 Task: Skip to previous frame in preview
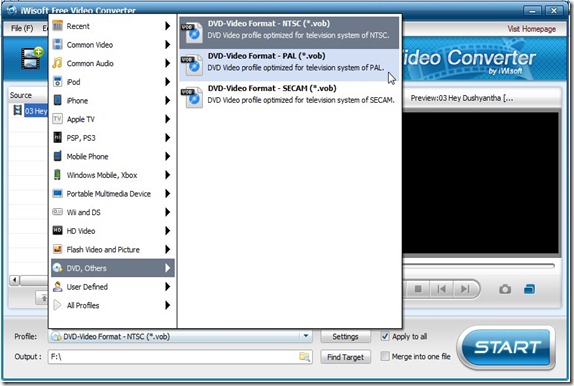441,289
